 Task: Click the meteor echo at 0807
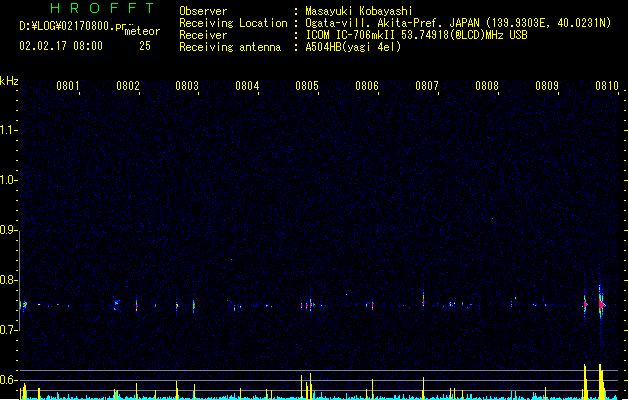click(x=423, y=300)
